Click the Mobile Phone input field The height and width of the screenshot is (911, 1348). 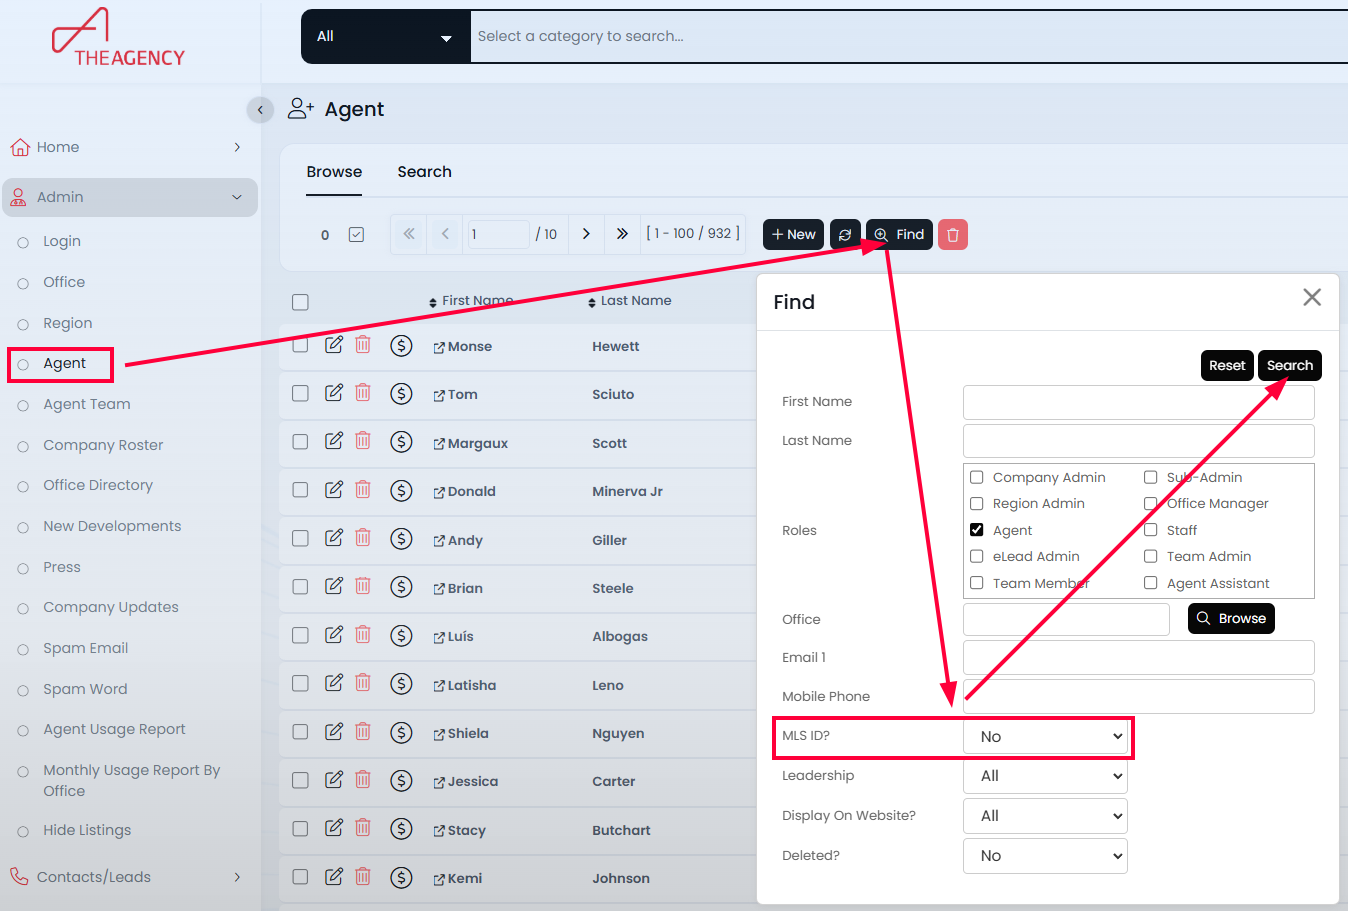[1138, 697]
